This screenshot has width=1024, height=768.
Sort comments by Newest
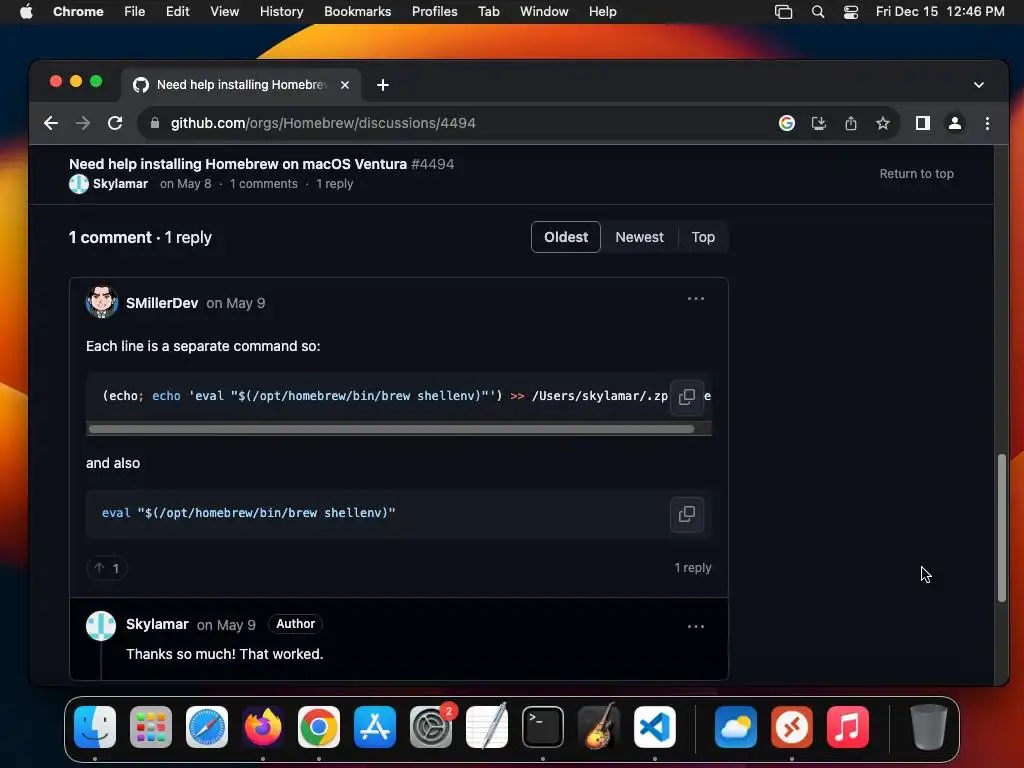click(639, 237)
